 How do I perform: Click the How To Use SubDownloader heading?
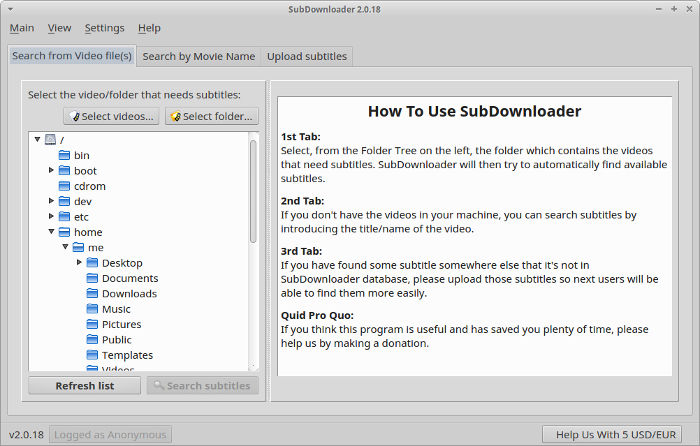click(475, 111)
